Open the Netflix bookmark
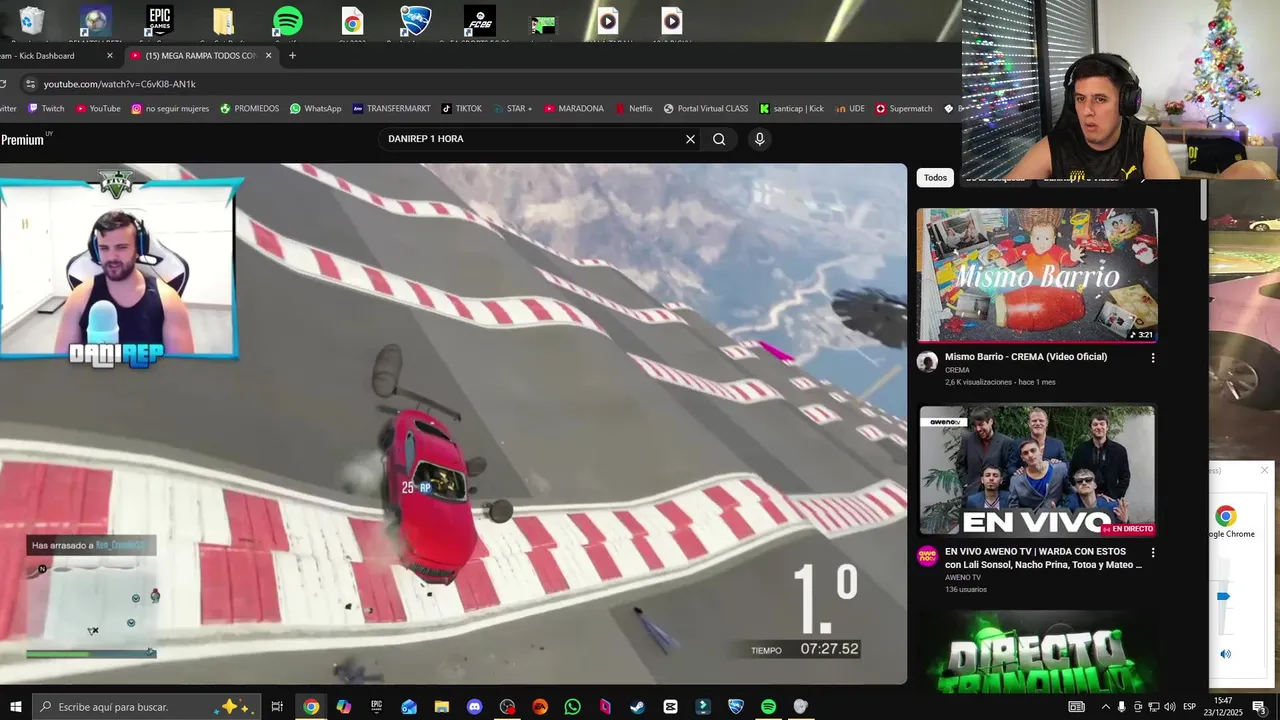This screenshot has width=1280, height=720. click(x=633, y=109)
